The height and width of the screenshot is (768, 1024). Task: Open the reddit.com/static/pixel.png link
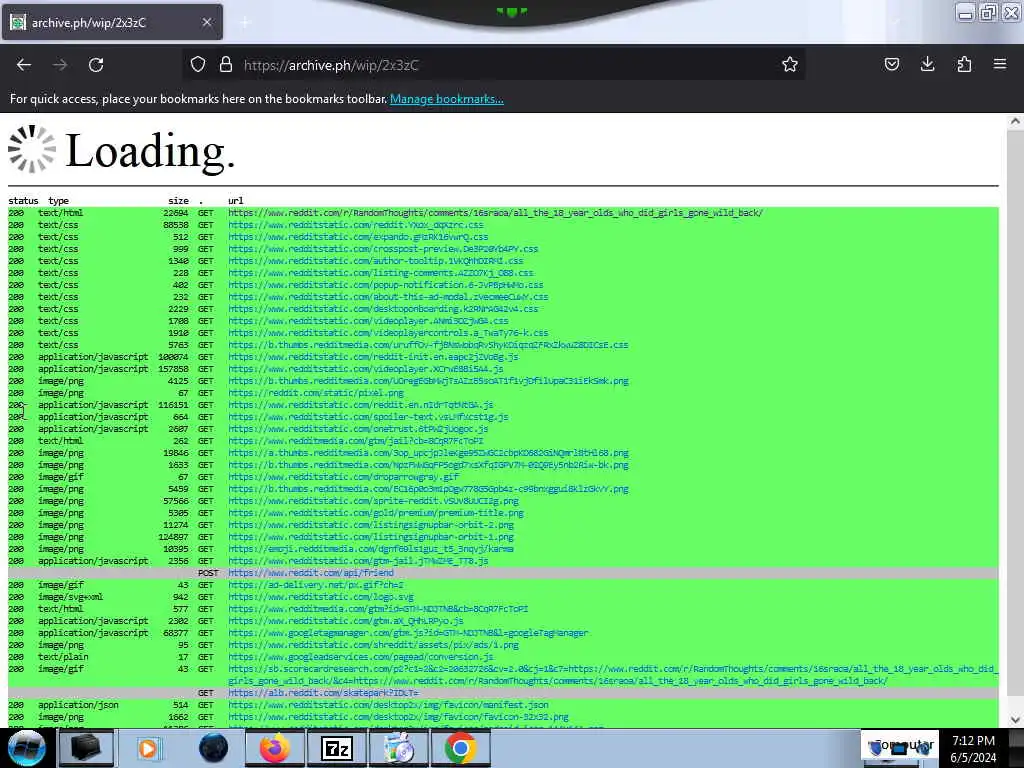click(x=315, y=393)
